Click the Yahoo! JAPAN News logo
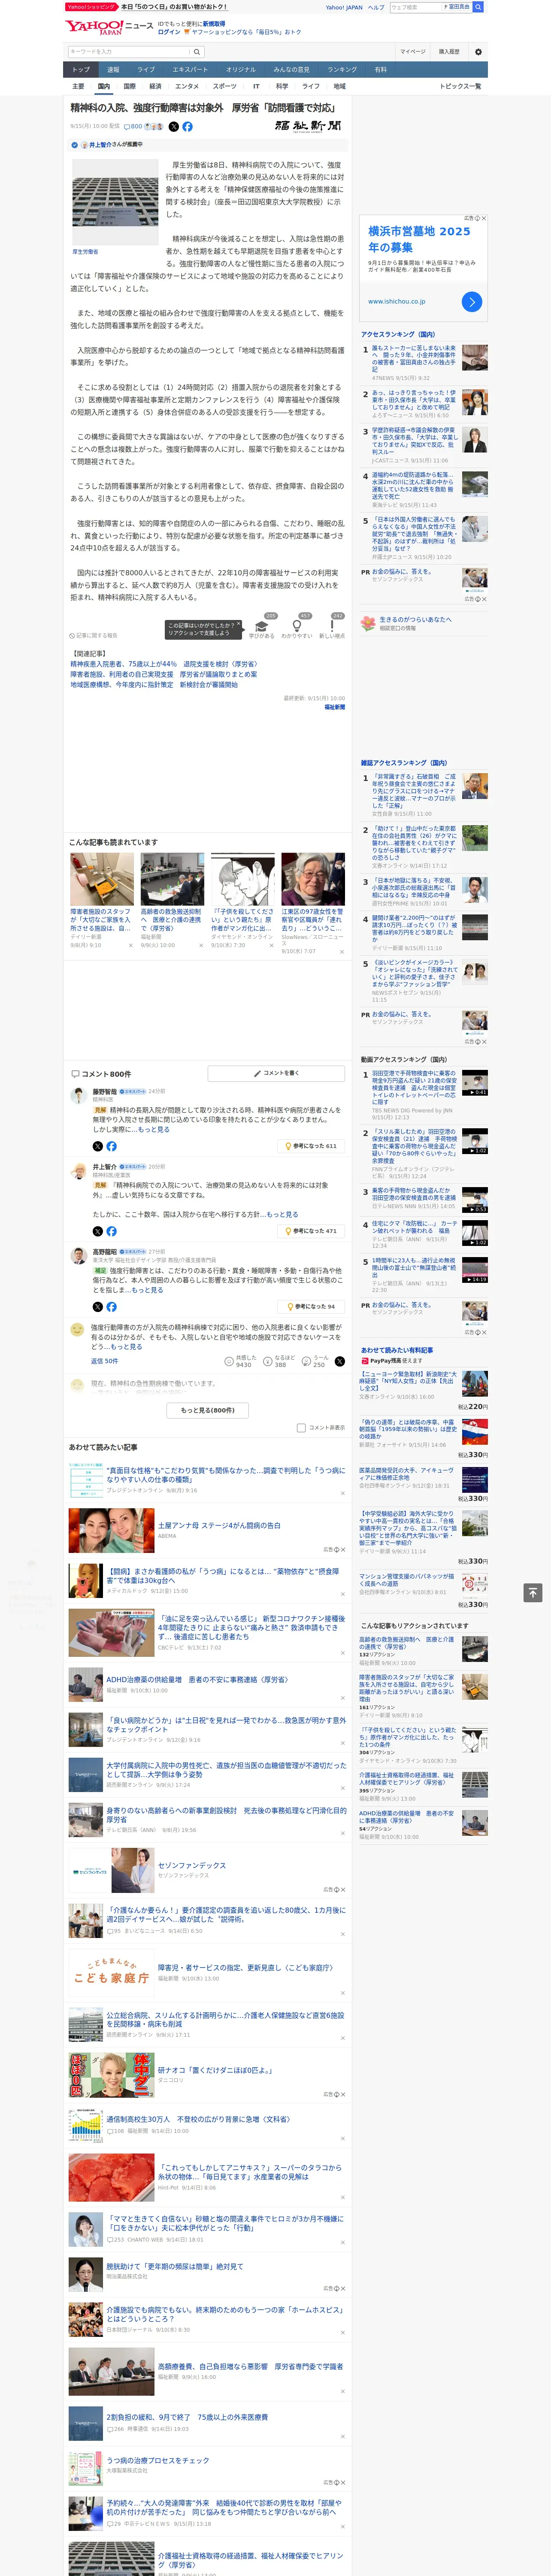Image resolution: width=551 pixels, height=2576 pixels. pos(109,28)
